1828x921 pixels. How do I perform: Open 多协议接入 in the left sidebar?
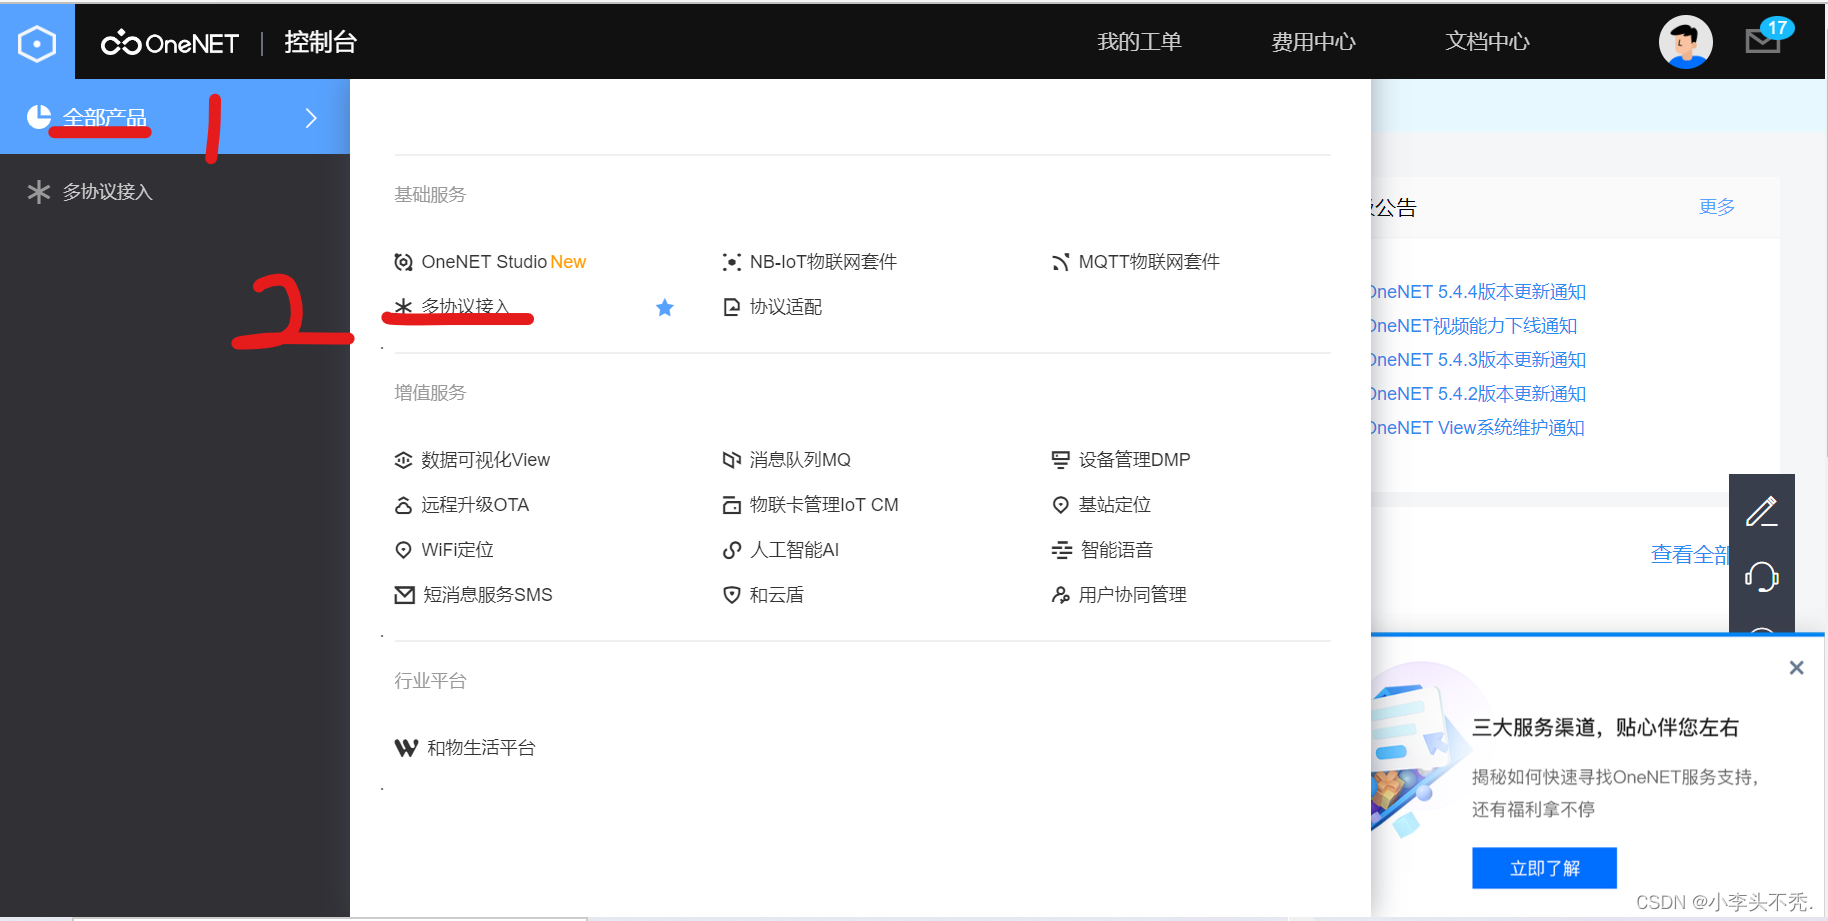tap(107, 192)
